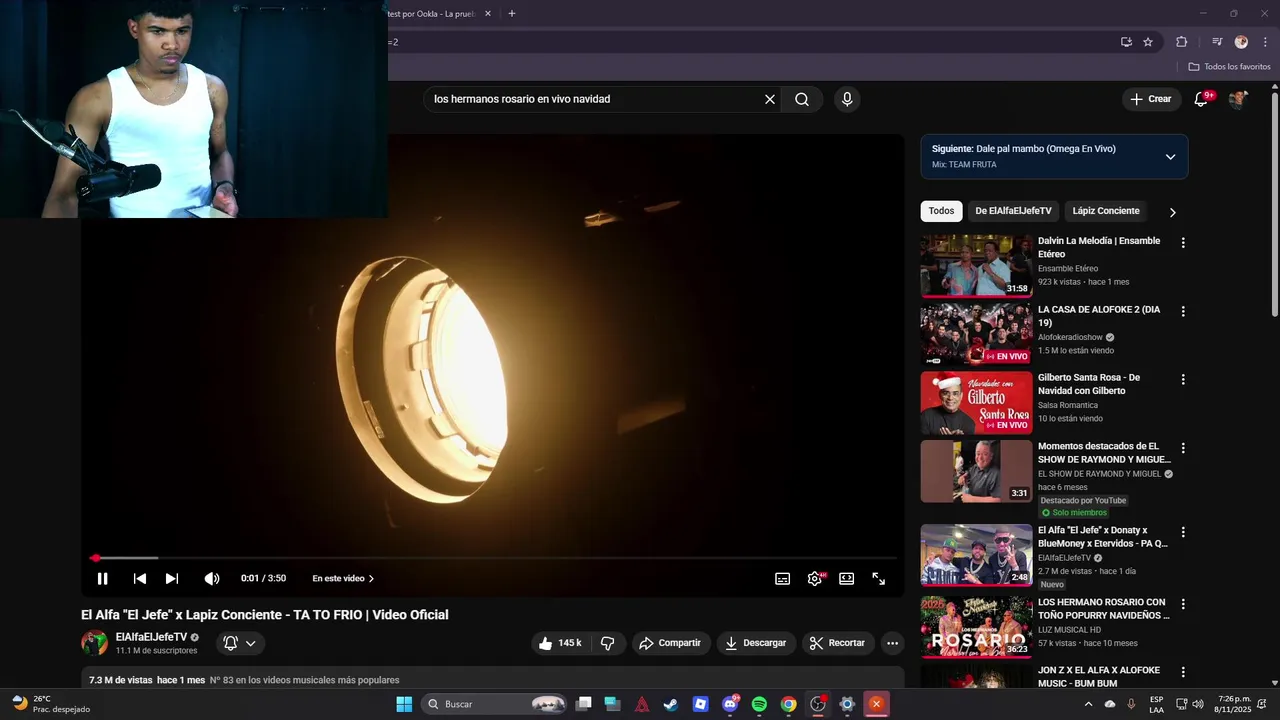Run search with magnifier button
This screenshot has height=720, width=1280.
tap(802, 99)
